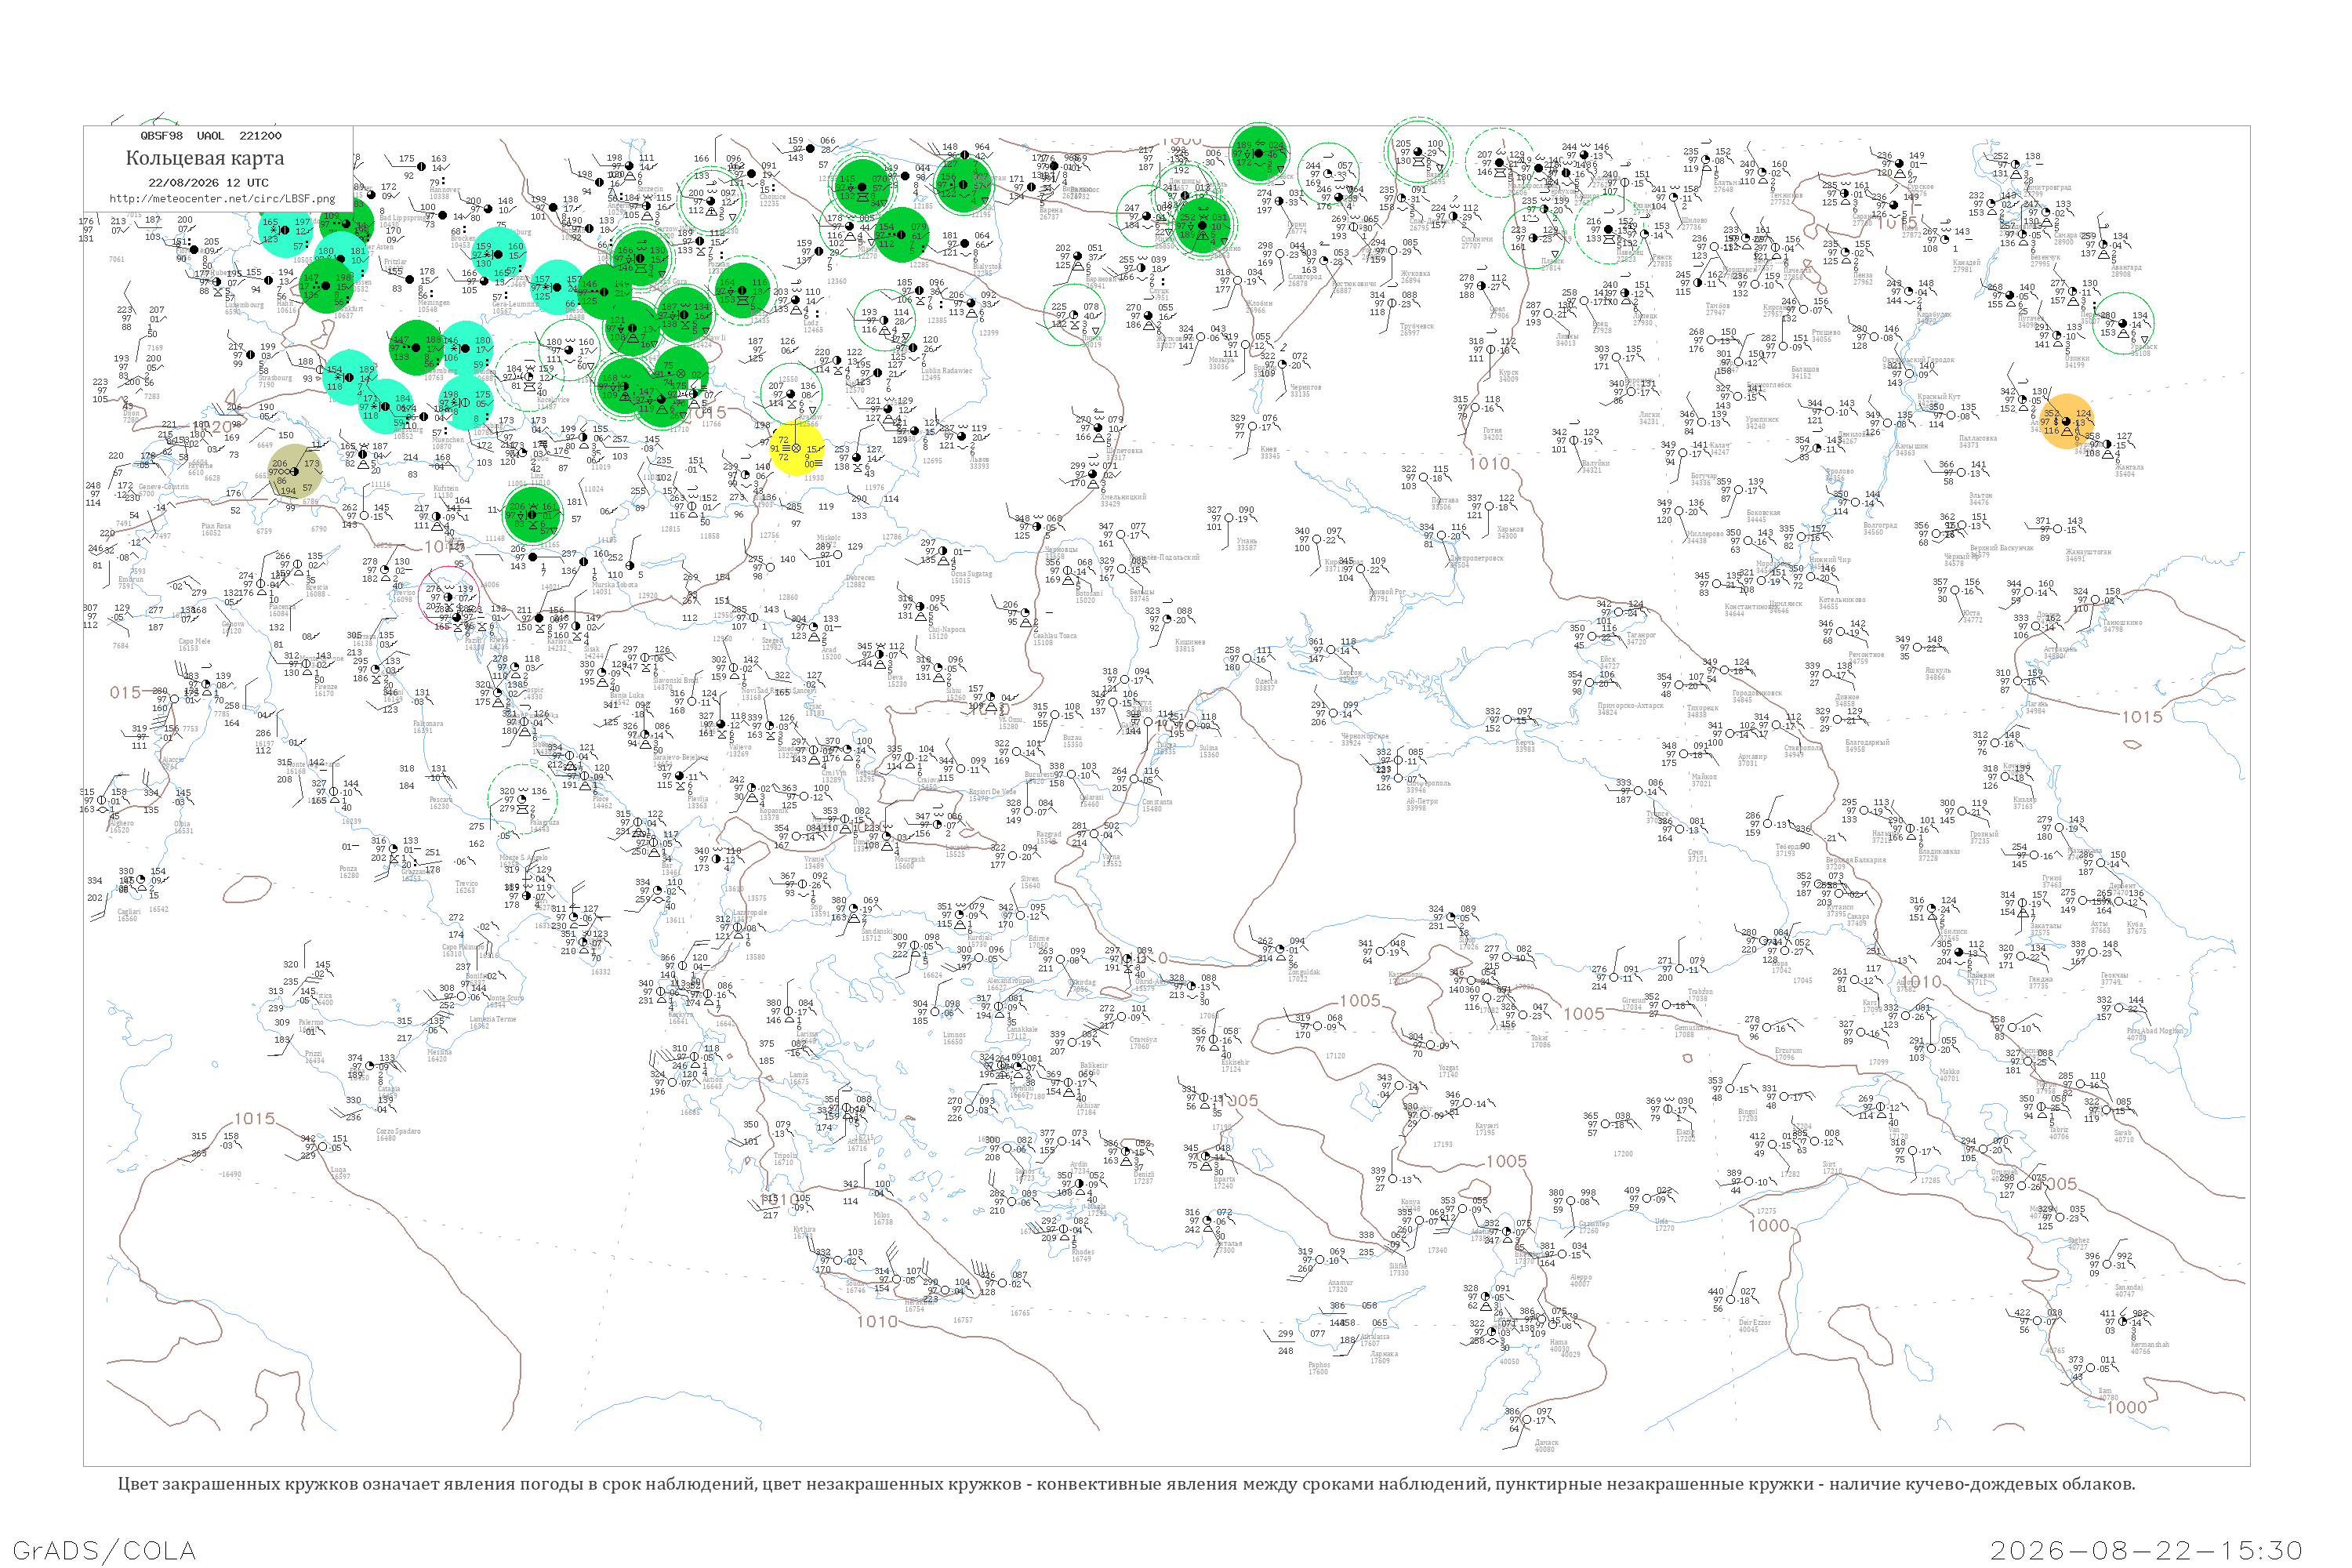Click the "Сочи" station label
Viewport: 2352px width, 1568px height.
[x=1696, y=852]
